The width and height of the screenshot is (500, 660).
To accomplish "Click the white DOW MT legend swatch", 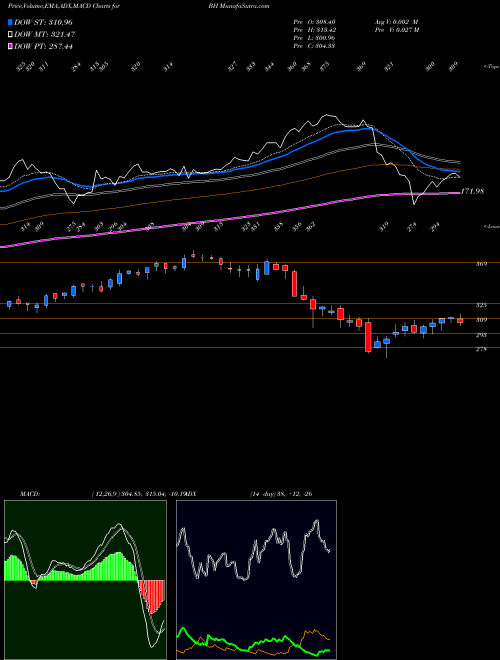I will tap(10, 34).
